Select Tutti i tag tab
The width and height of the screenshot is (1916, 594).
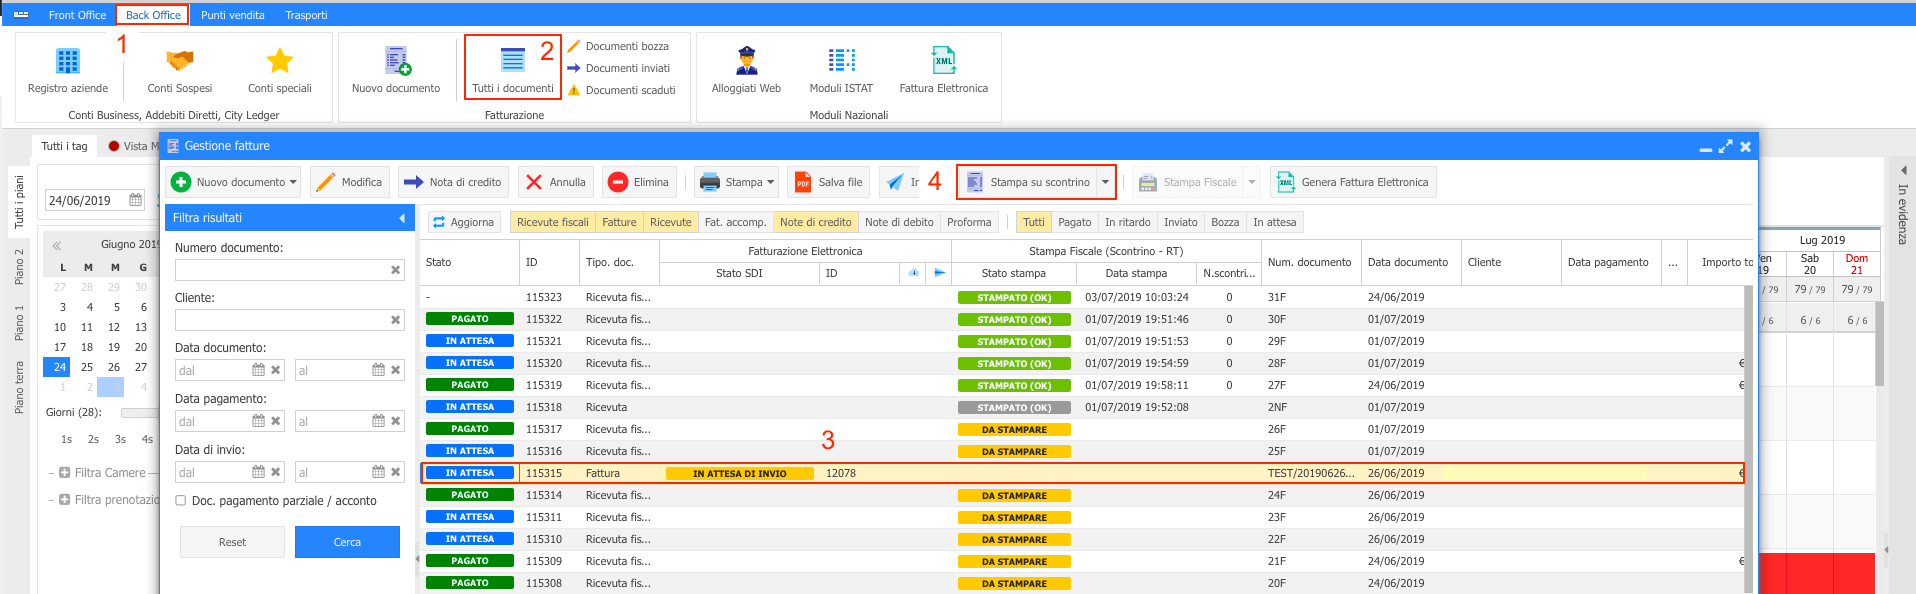[x=65, y=146]
